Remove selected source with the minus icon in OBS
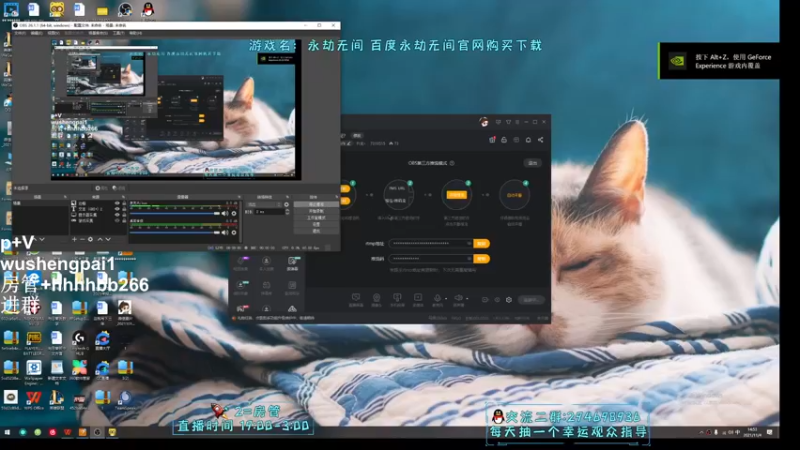This screenshot has width=800, height=450. (82, 239)
